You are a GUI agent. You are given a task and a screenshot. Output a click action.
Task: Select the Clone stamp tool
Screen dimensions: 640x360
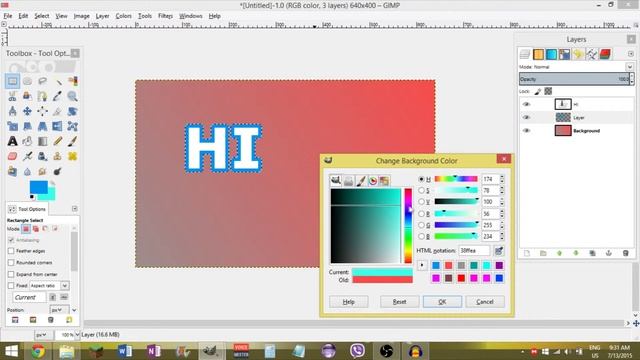click(x=58, y=156)
